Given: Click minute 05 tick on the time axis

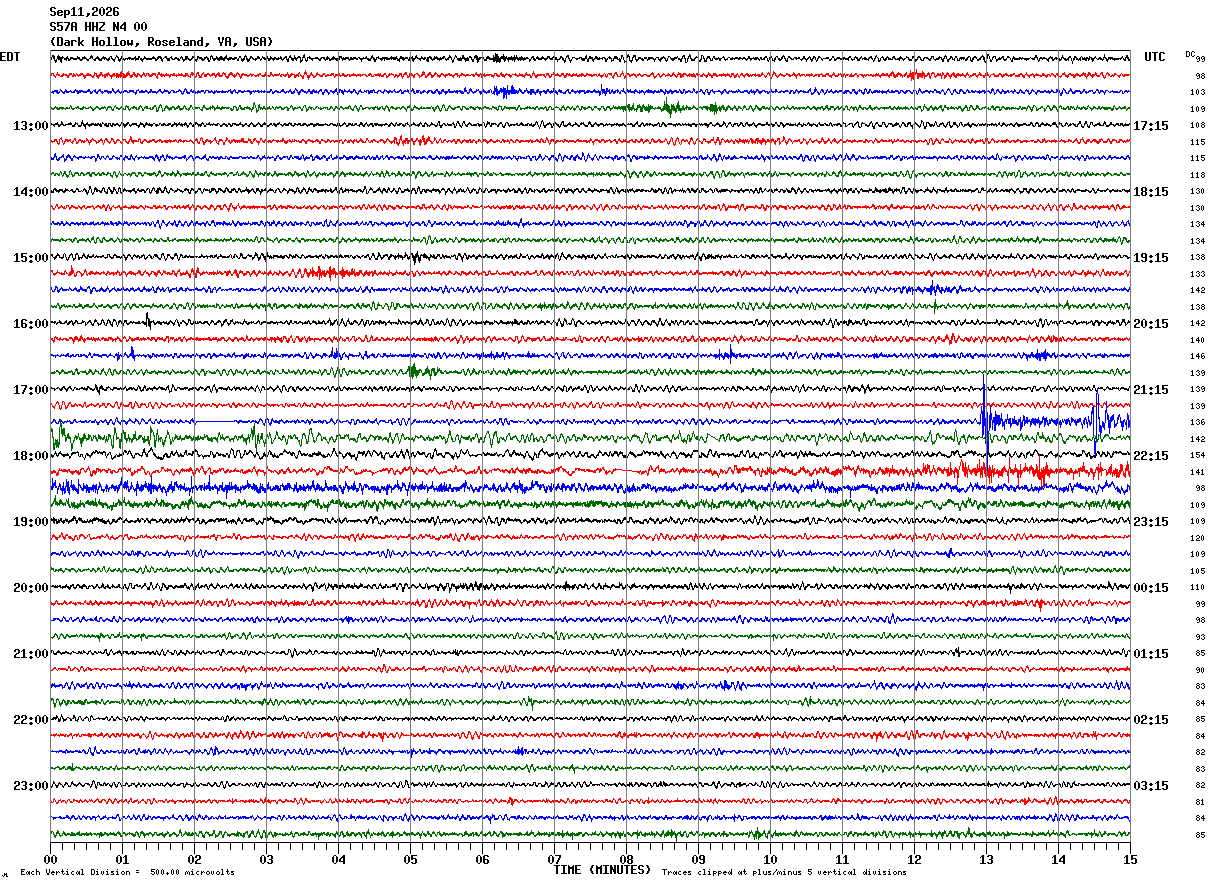Looking at the screenshot, I should (410, 859).
